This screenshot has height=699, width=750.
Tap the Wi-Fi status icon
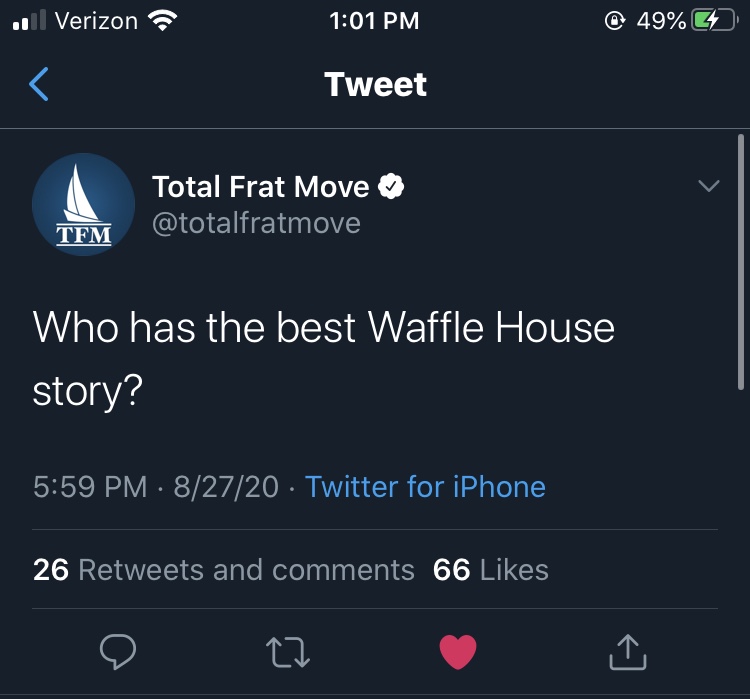[x=163, y=21]
